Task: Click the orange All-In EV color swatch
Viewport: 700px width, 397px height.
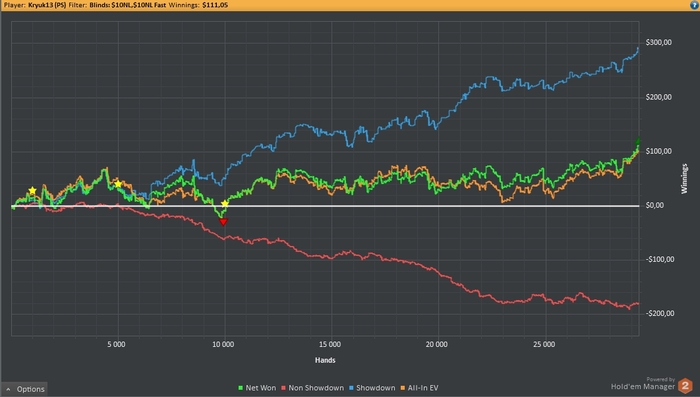Action: [x=403, y=388]
